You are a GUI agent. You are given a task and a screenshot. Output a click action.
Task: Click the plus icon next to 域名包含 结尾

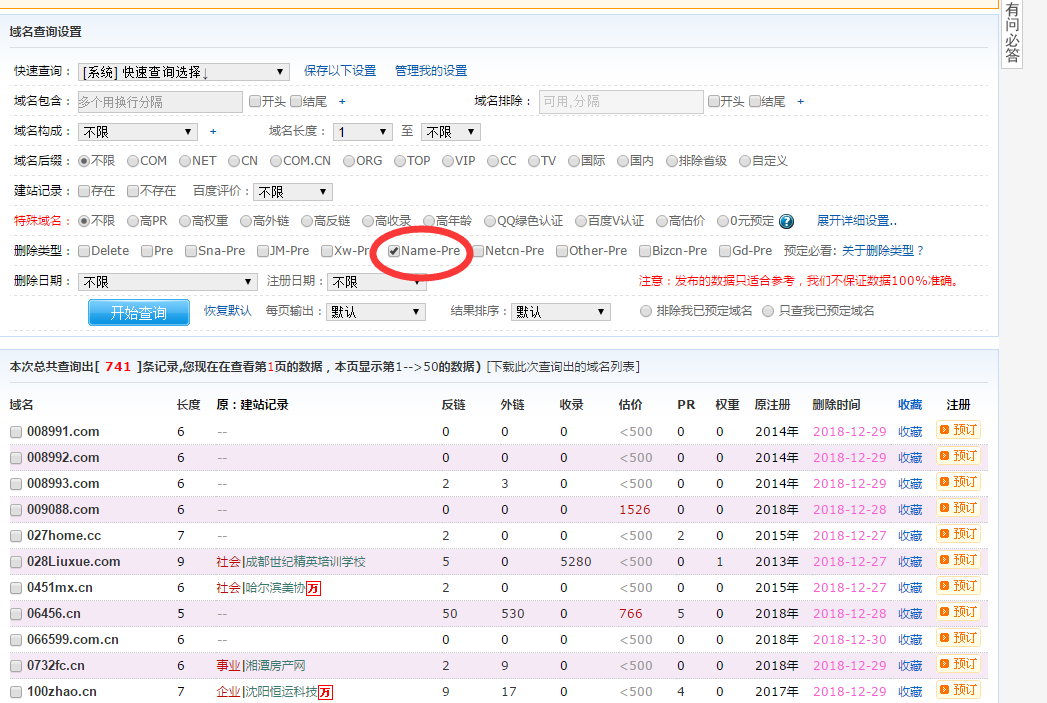point(342,101)
